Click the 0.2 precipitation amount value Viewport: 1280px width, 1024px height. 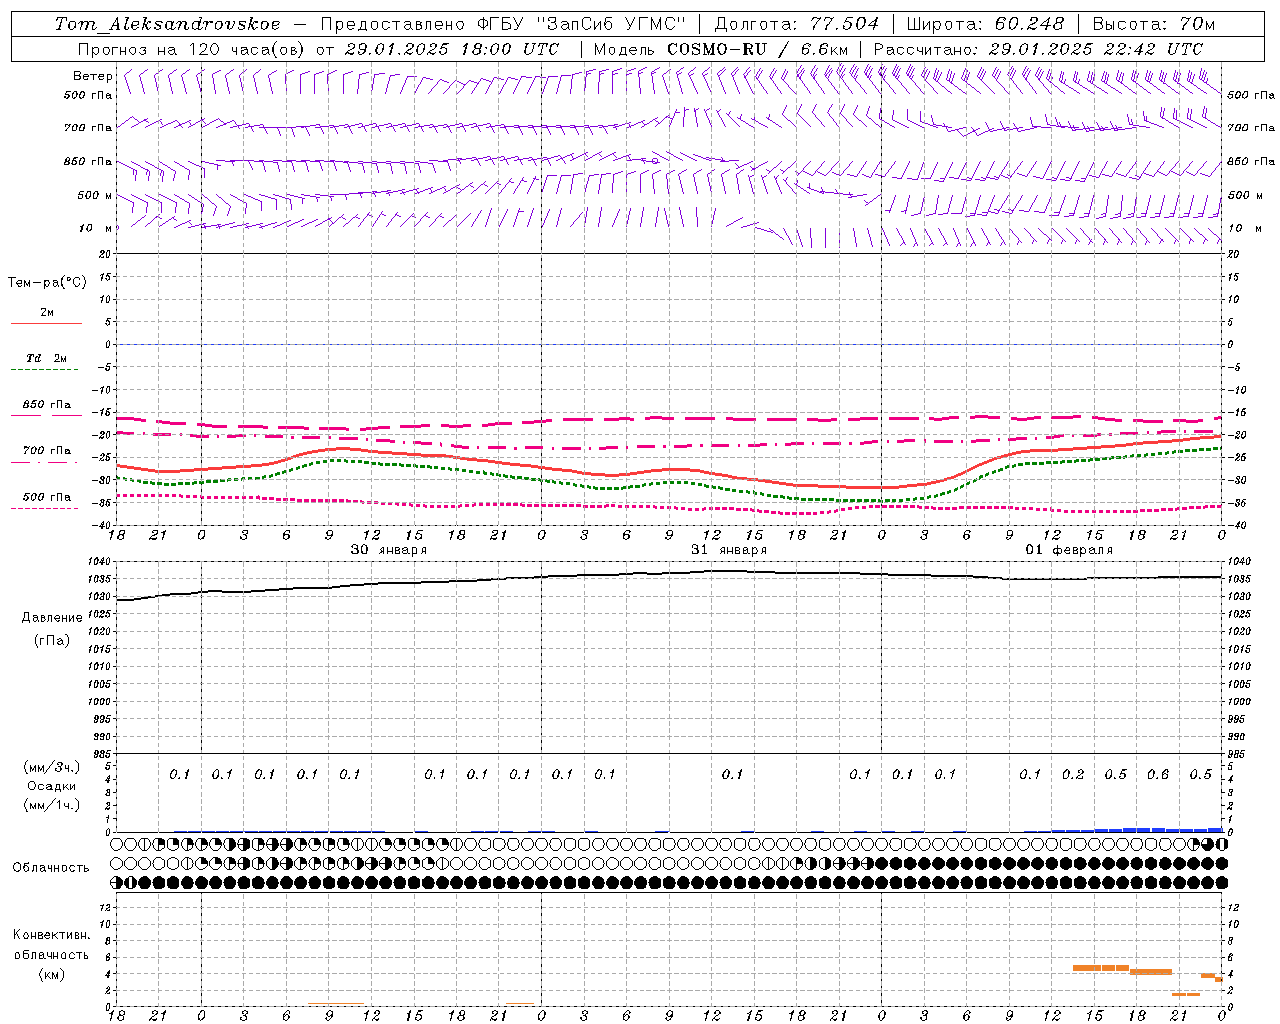(x=1073, y=774)
